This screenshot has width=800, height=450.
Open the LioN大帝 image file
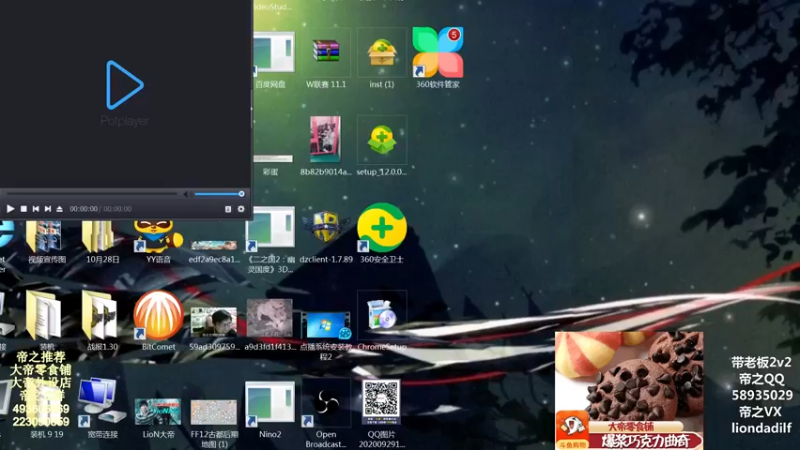click(158, 418)
